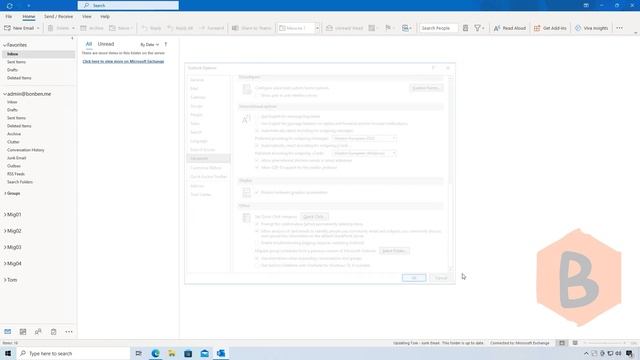640x360 pixels.
Task: Open the Help ribbon tab
Action: click(x=105, y=17)
